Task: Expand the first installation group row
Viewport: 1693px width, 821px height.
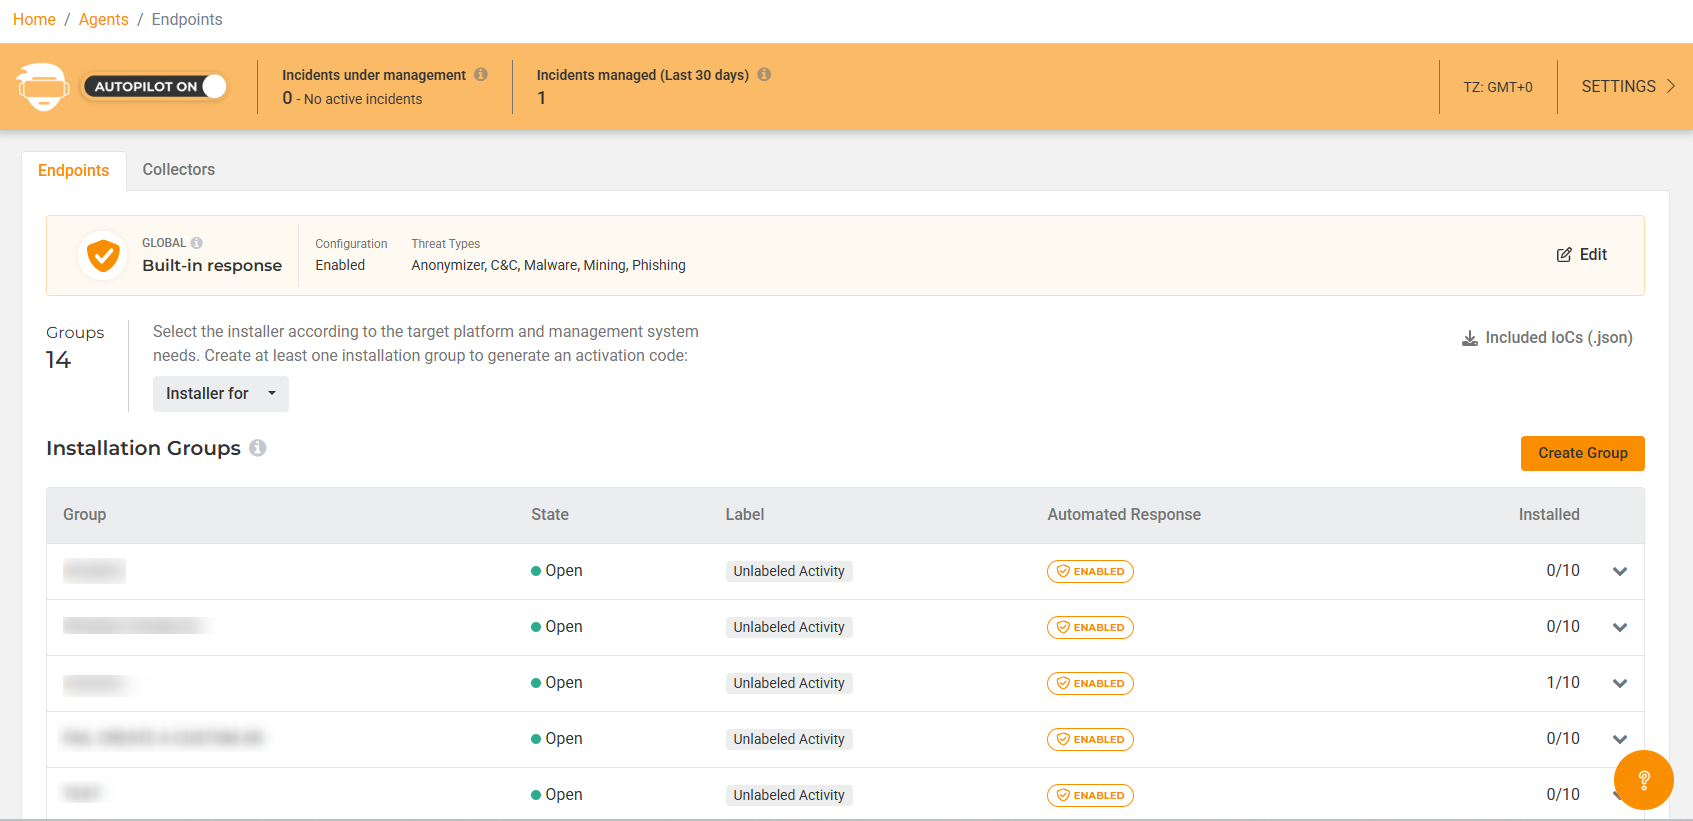Action: tap(1620, 572)
